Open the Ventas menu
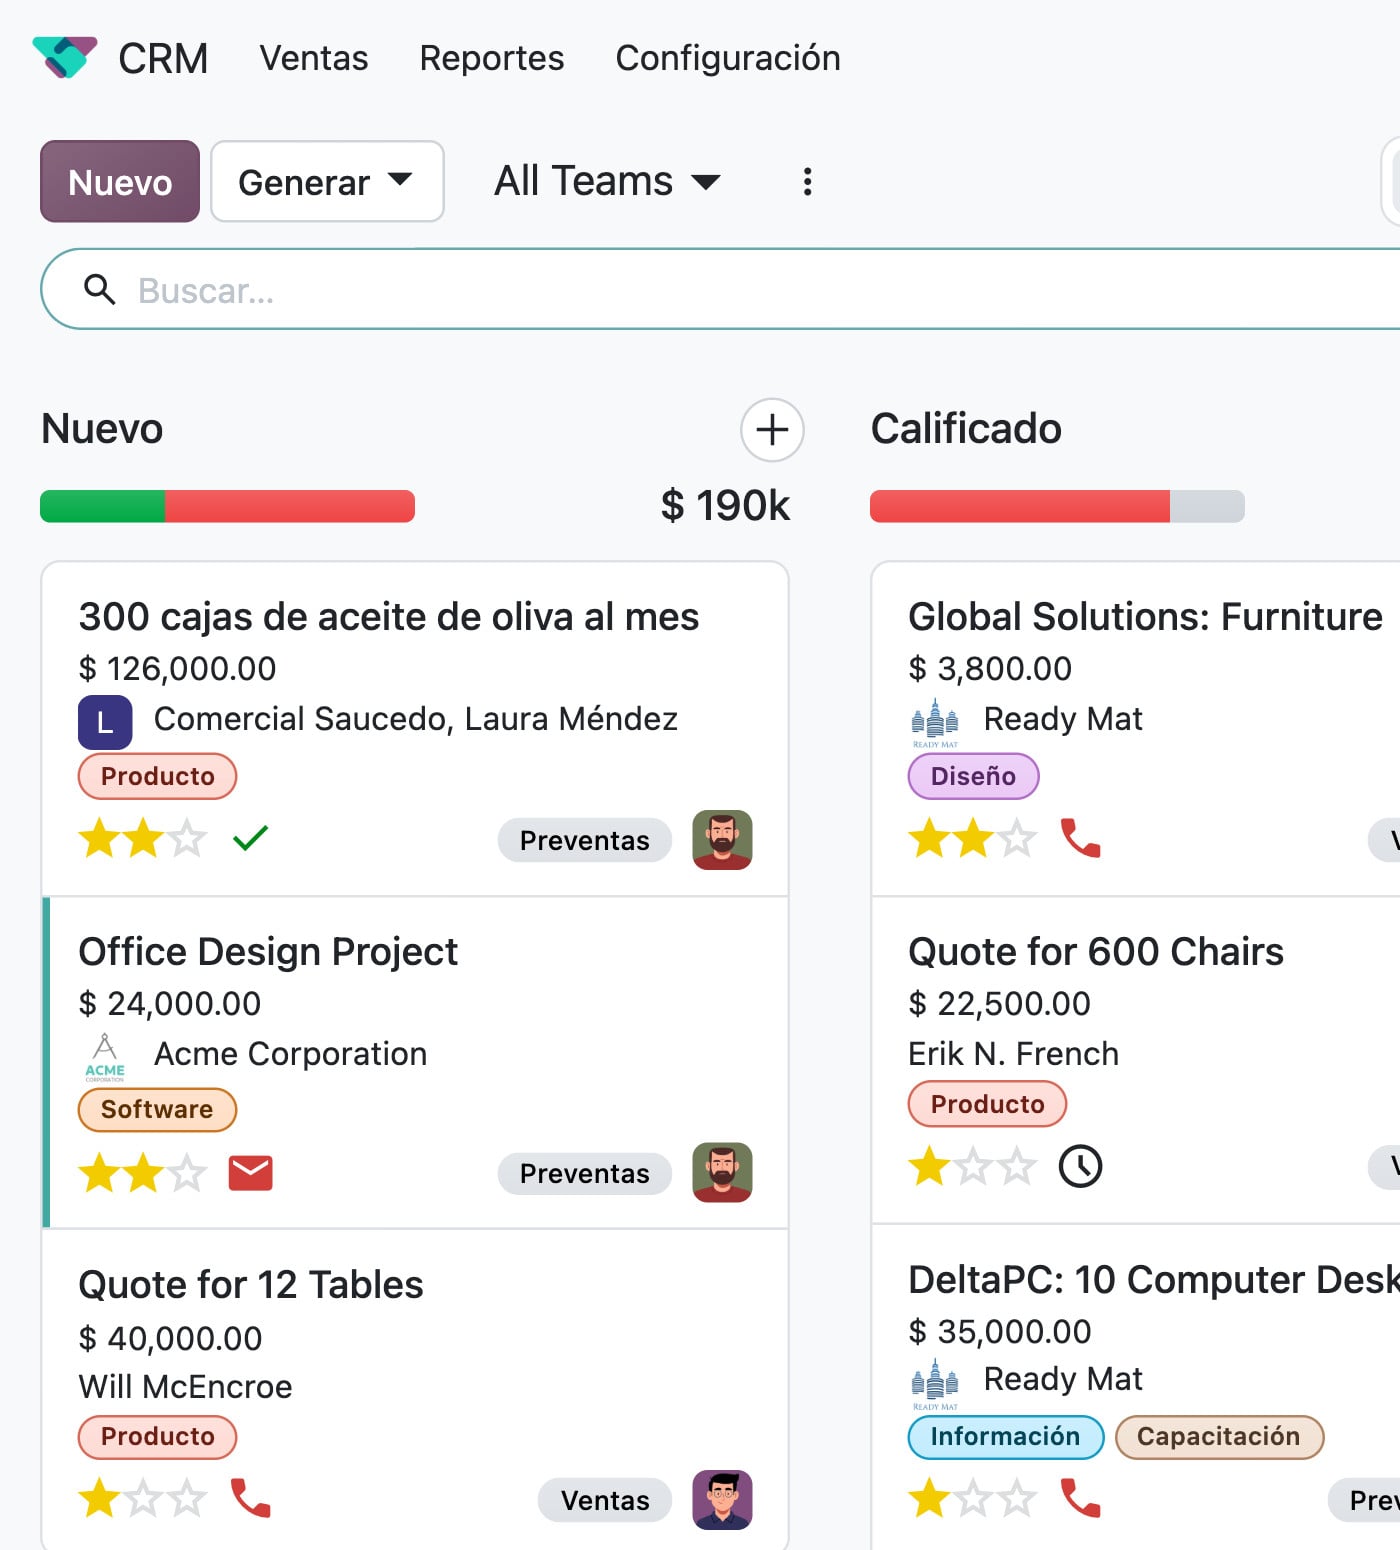This screenshot has height=1550, width=1400. (314, 58)
